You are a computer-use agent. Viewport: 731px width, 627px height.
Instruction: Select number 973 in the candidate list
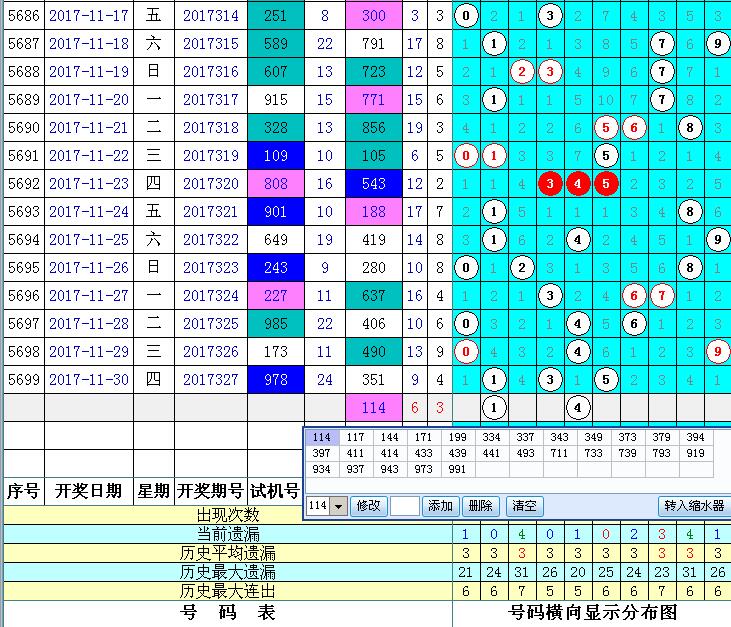click(424, 469)
